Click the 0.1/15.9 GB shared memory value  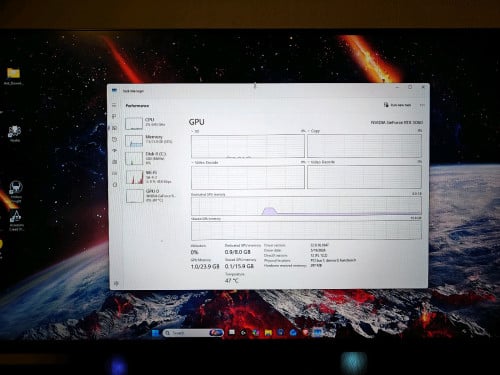tap(239, 266)
